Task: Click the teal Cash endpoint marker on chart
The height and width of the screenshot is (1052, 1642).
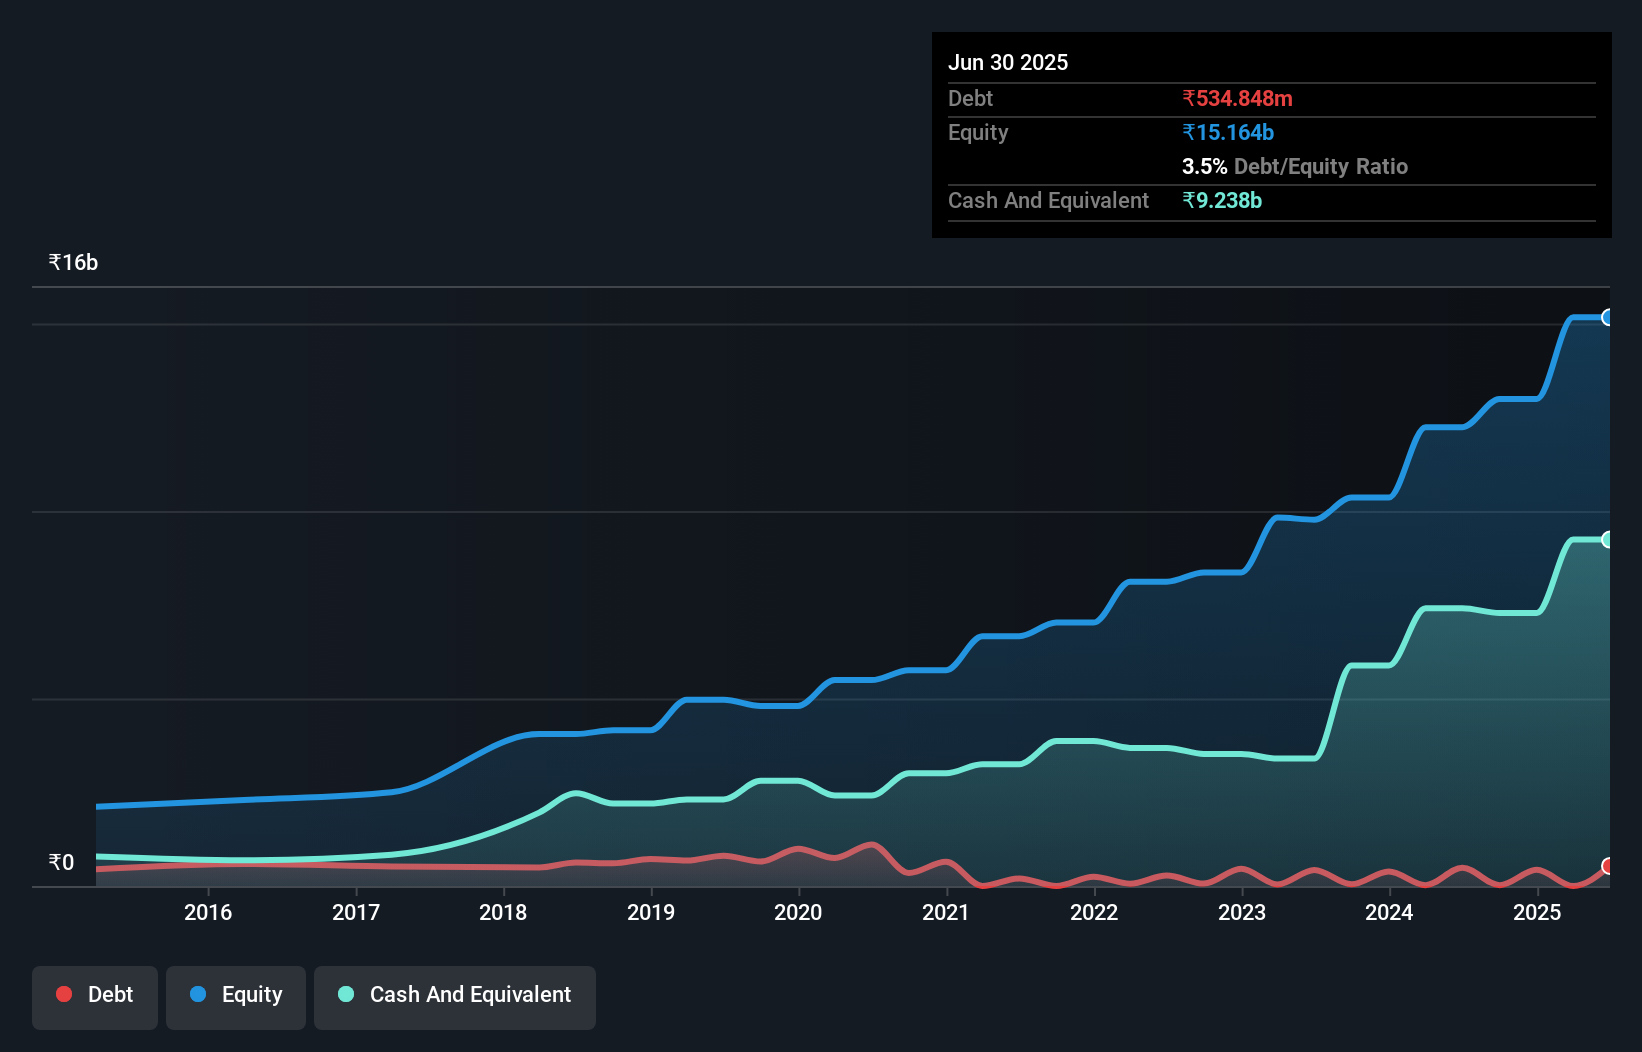Action: click(x=1608, y=540)
